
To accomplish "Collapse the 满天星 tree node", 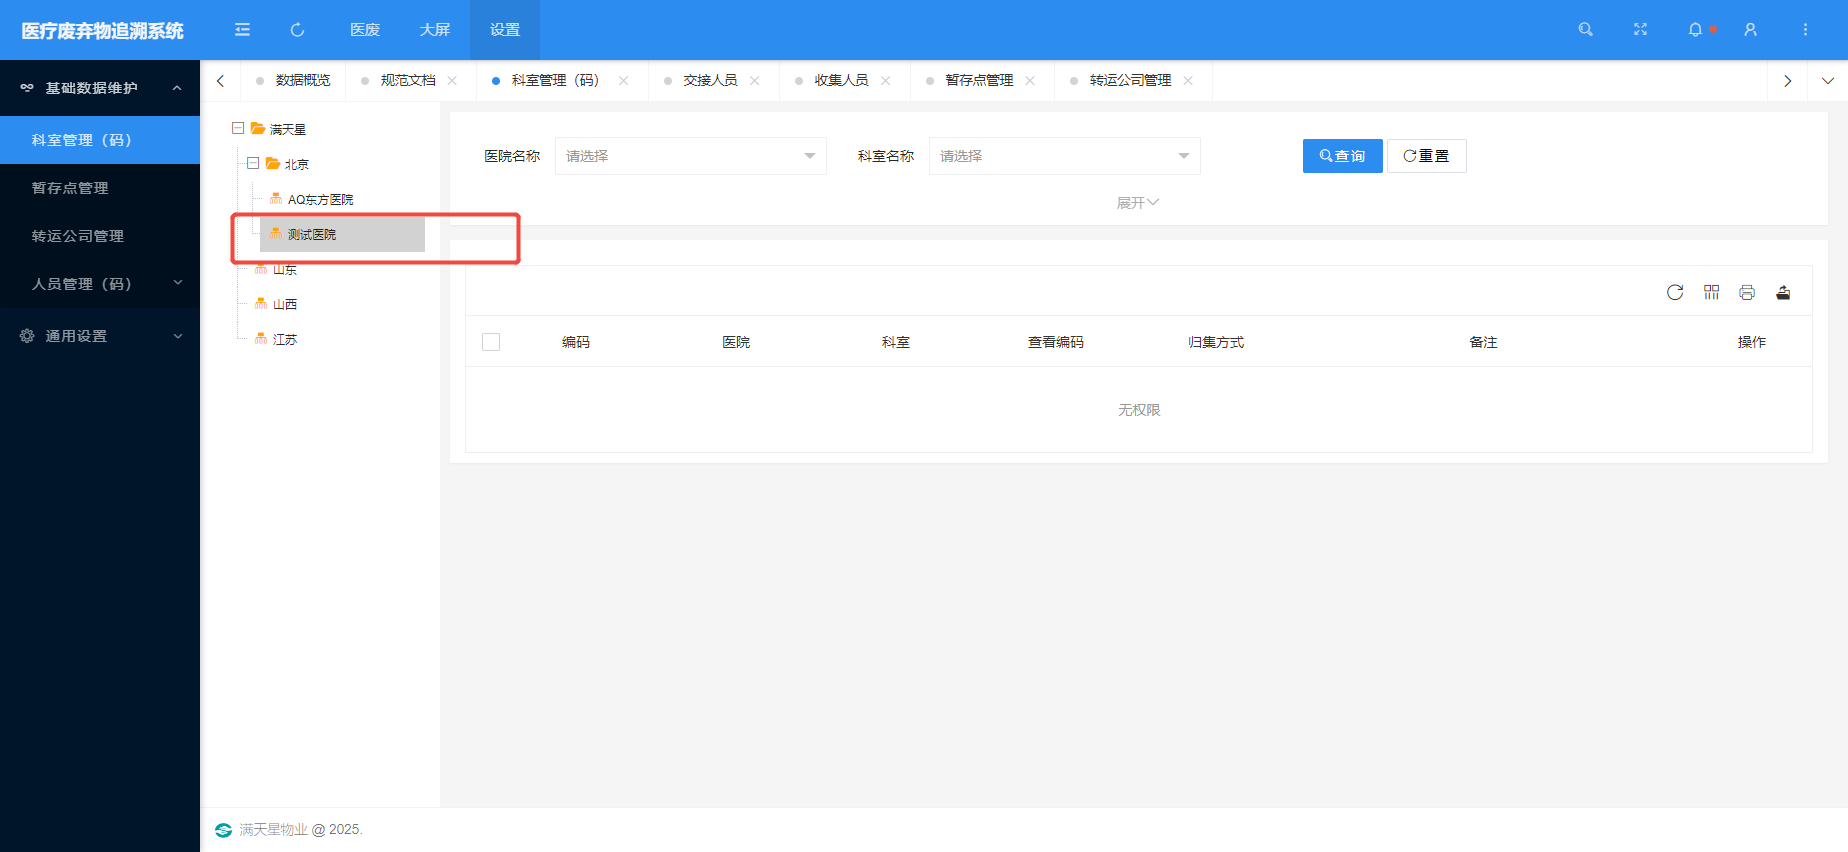I will [x=238, y=128].
